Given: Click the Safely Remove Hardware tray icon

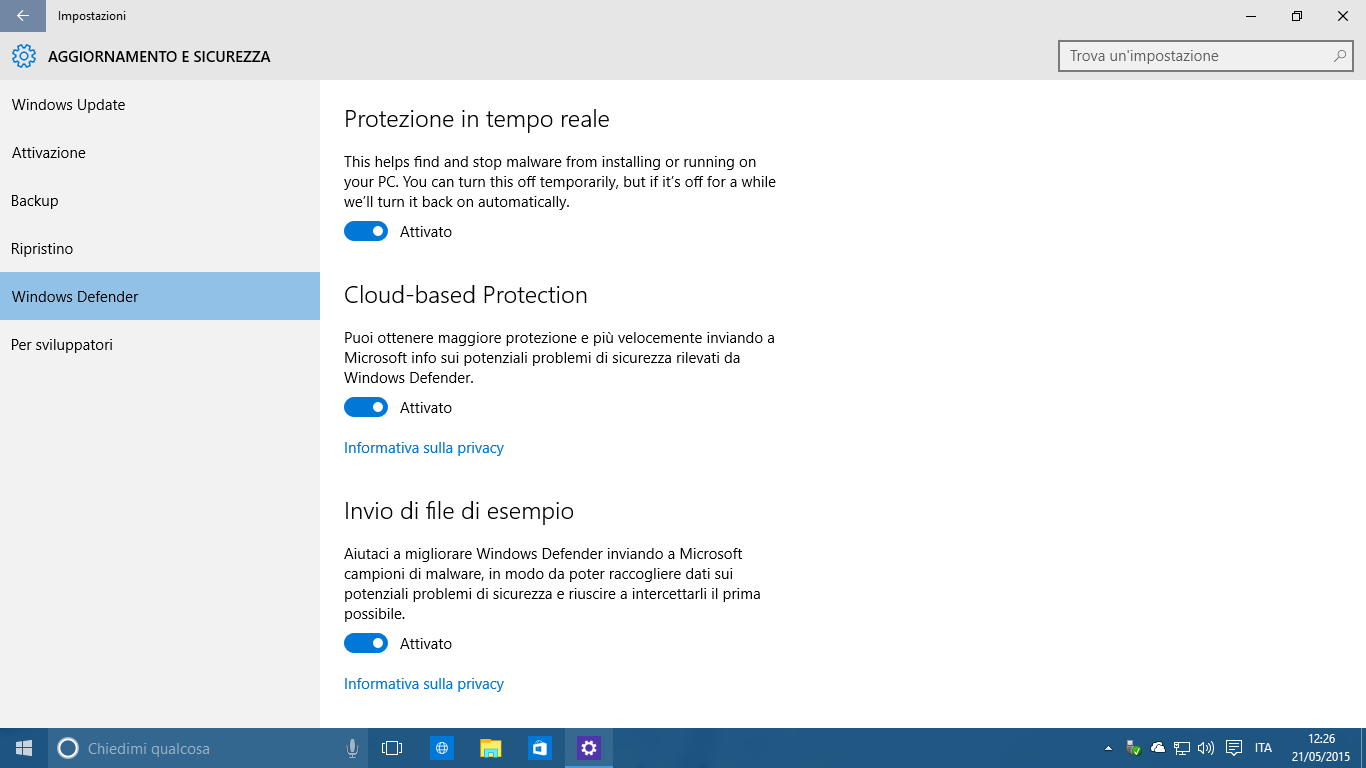Looking at the screenshot, I should pyautogui.click(x=1133, y=748).
